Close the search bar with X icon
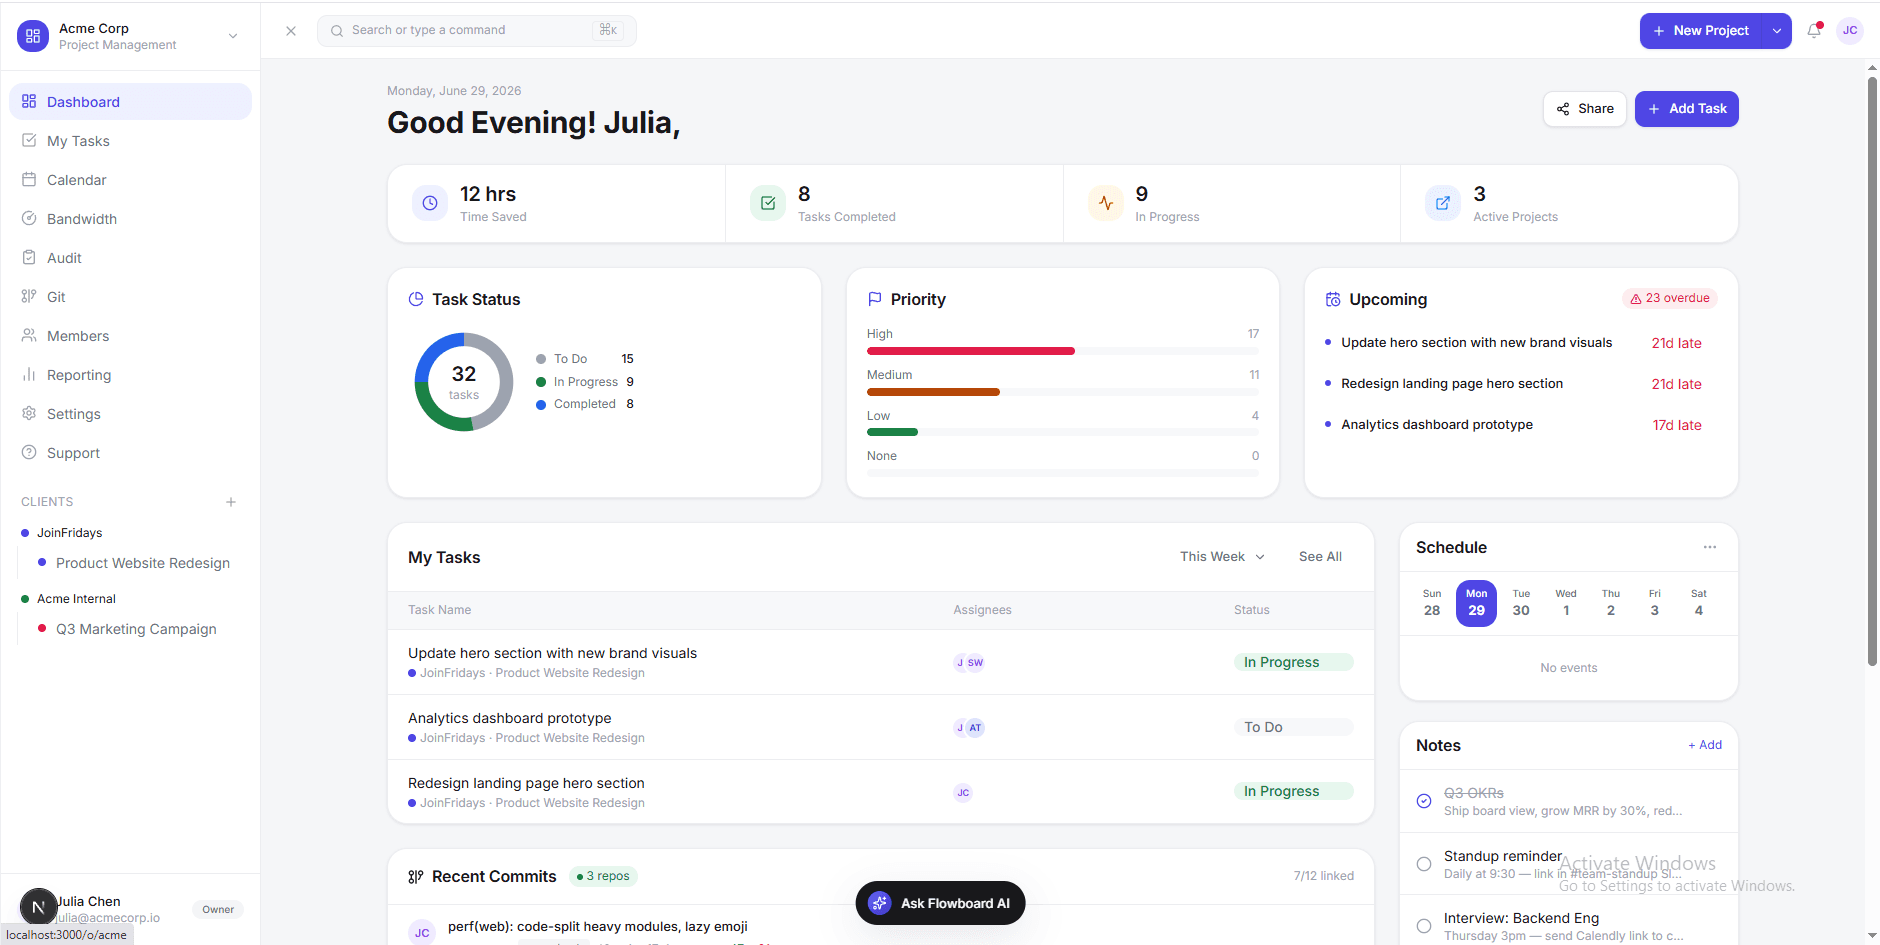Screen dimensions: 1880x945 [291, 31]
